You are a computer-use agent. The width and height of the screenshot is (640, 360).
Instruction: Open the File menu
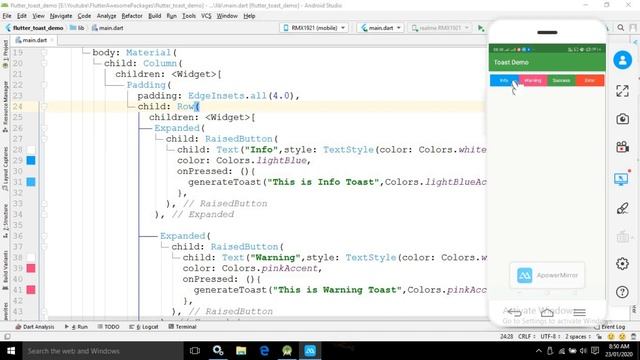tap(7, 16)
